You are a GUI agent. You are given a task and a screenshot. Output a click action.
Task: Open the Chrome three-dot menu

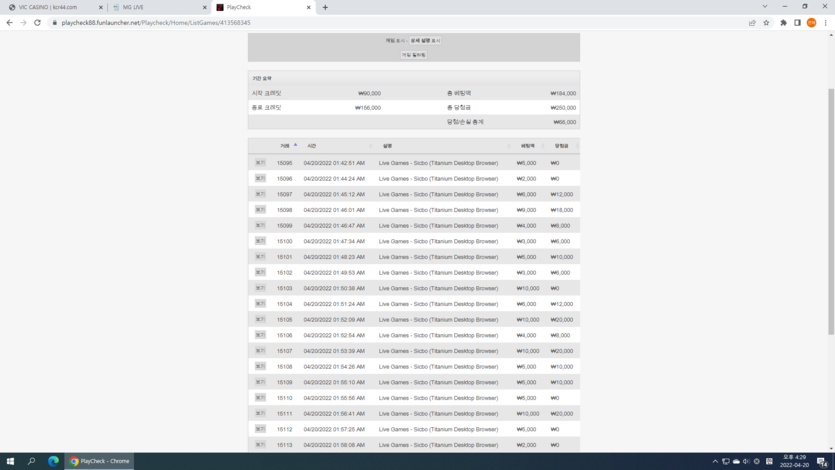825,23
